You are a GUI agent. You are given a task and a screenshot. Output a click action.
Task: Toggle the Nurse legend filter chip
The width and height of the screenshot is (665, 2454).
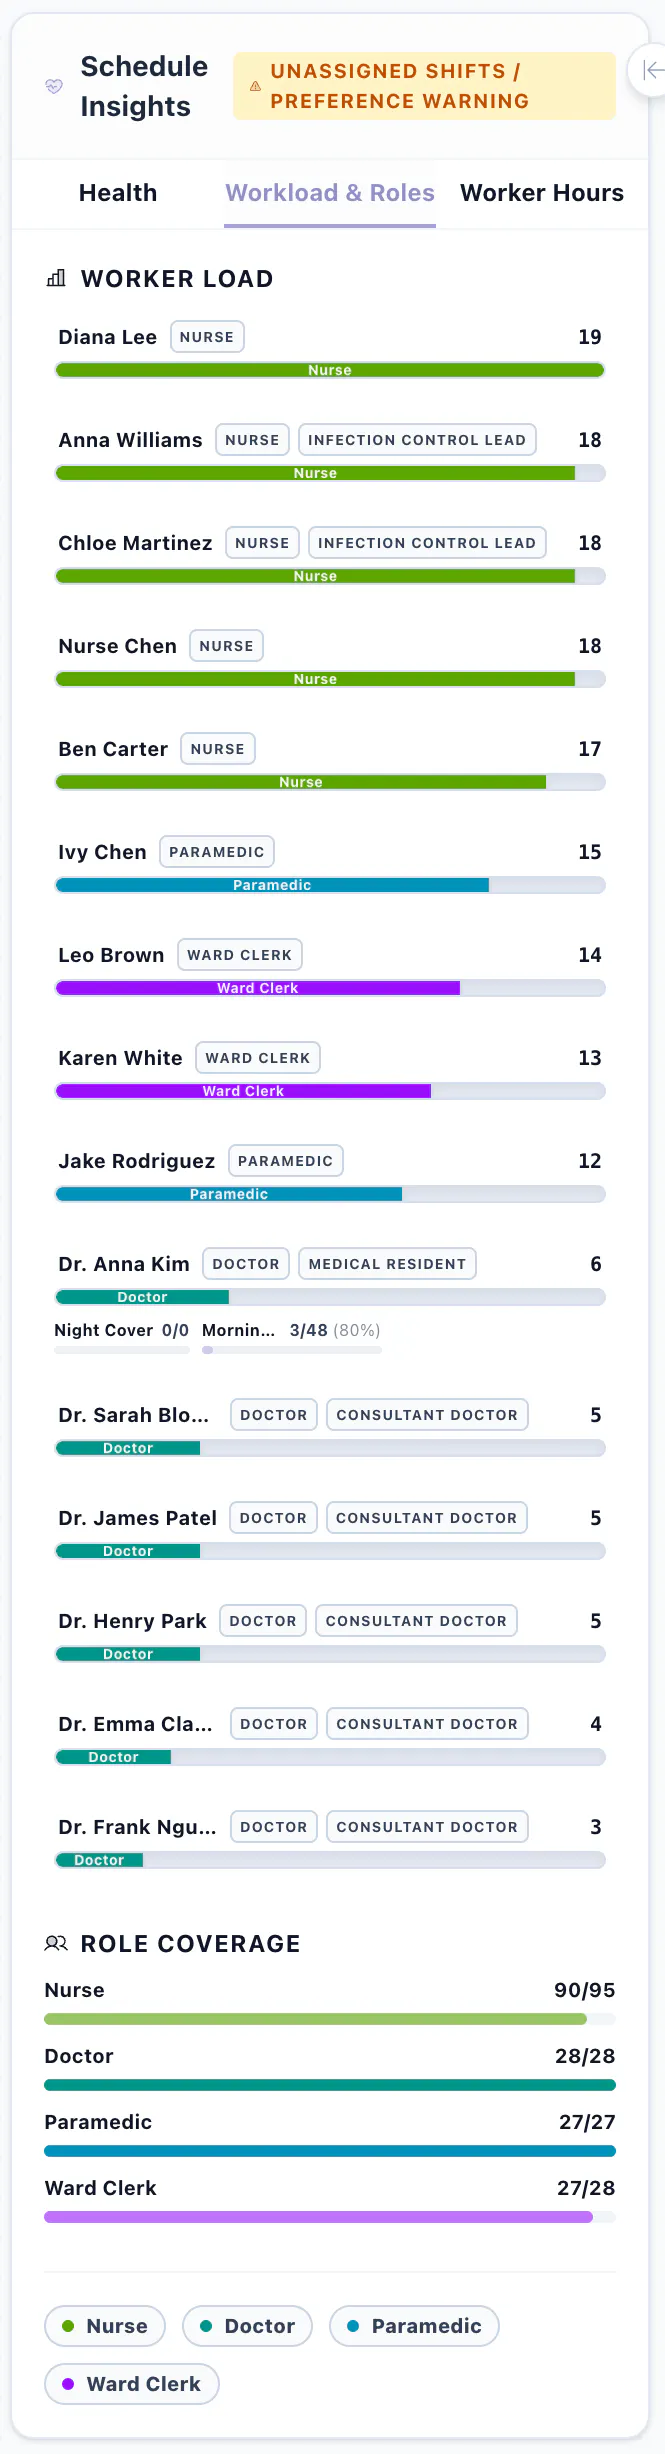[105, 2326]
